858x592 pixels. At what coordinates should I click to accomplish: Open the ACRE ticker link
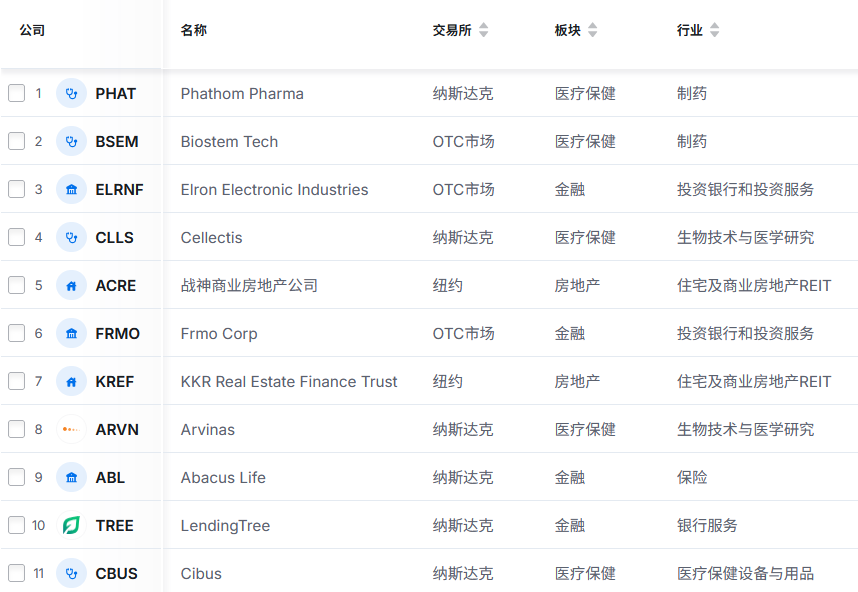pyautogui.click(x=115, y=286)
